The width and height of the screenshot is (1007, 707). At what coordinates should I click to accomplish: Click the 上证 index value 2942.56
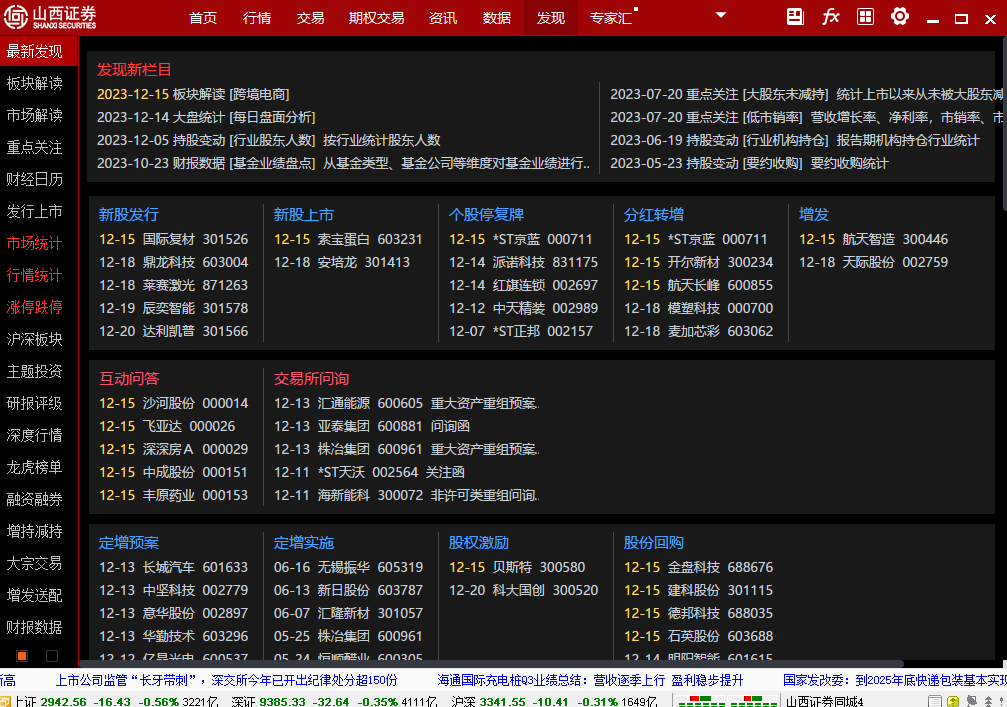click(63, 702)
